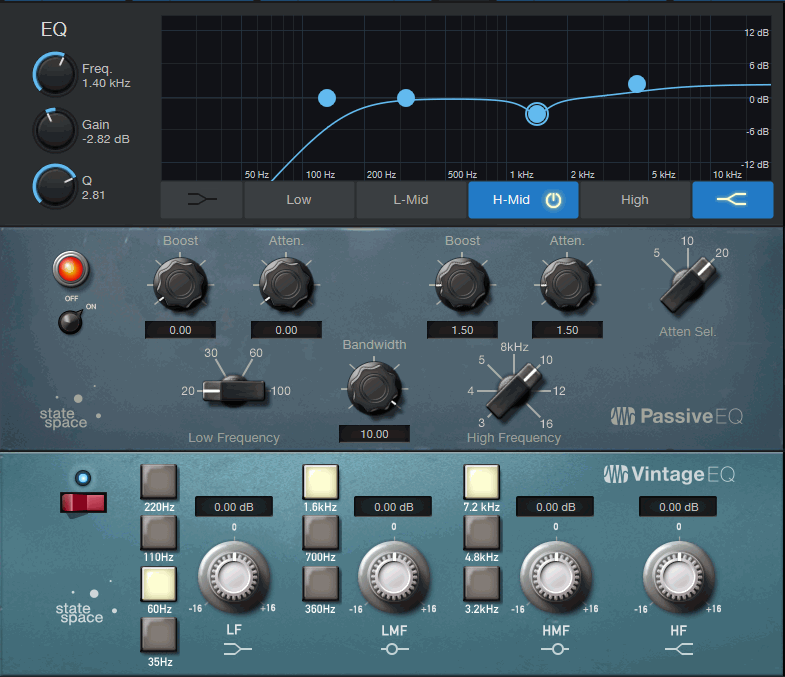The height and width of the screenshot is (677, 785).
Task: Click the EQ Q knob
Action: 54,186
